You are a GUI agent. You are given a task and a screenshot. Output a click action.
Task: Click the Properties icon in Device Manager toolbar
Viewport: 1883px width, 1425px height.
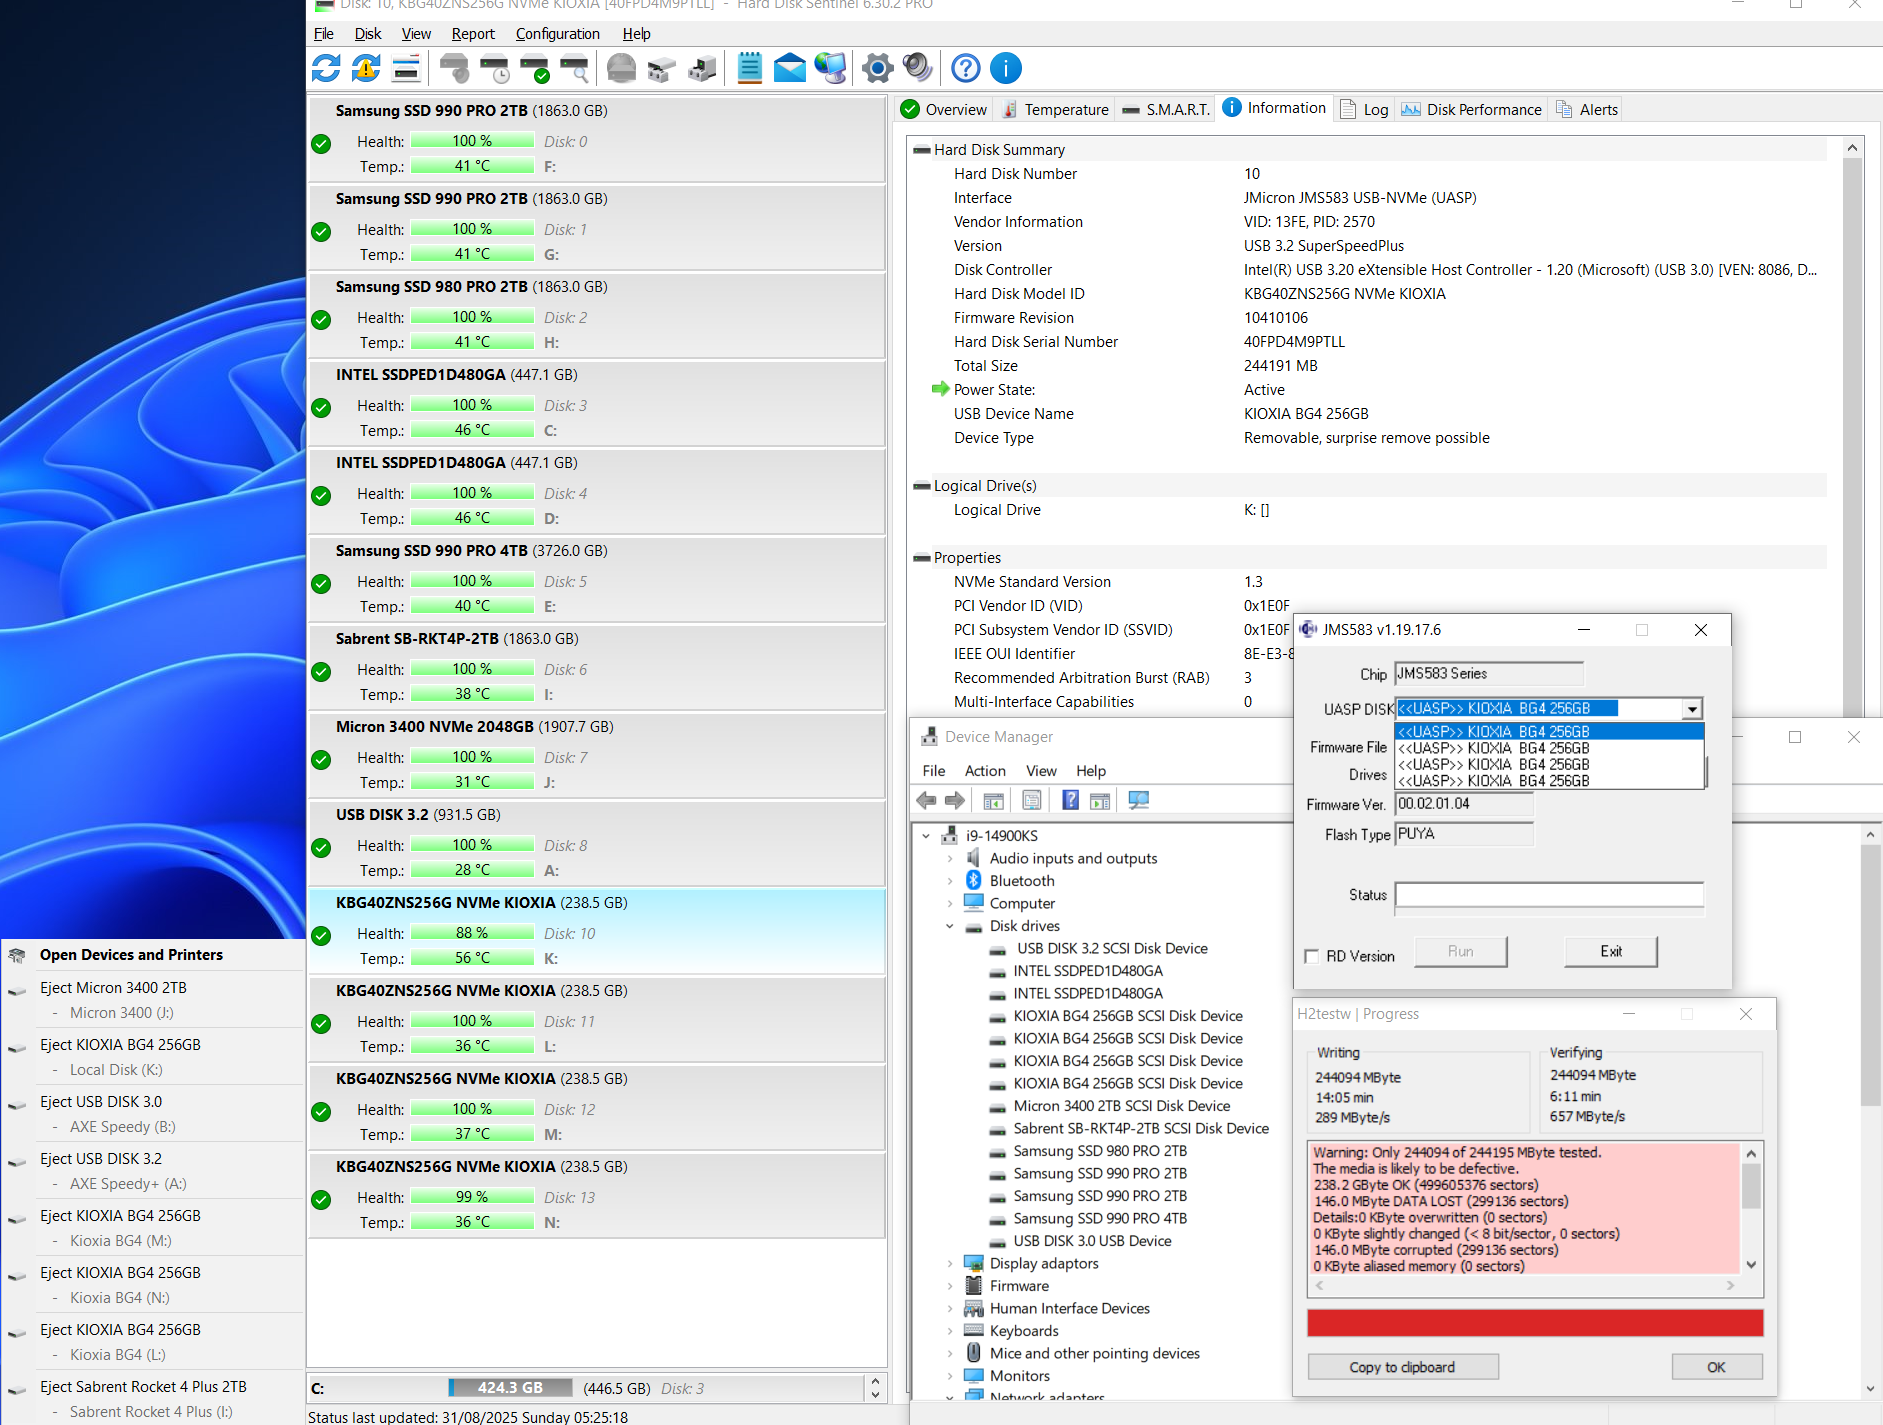pos(1032,800)
